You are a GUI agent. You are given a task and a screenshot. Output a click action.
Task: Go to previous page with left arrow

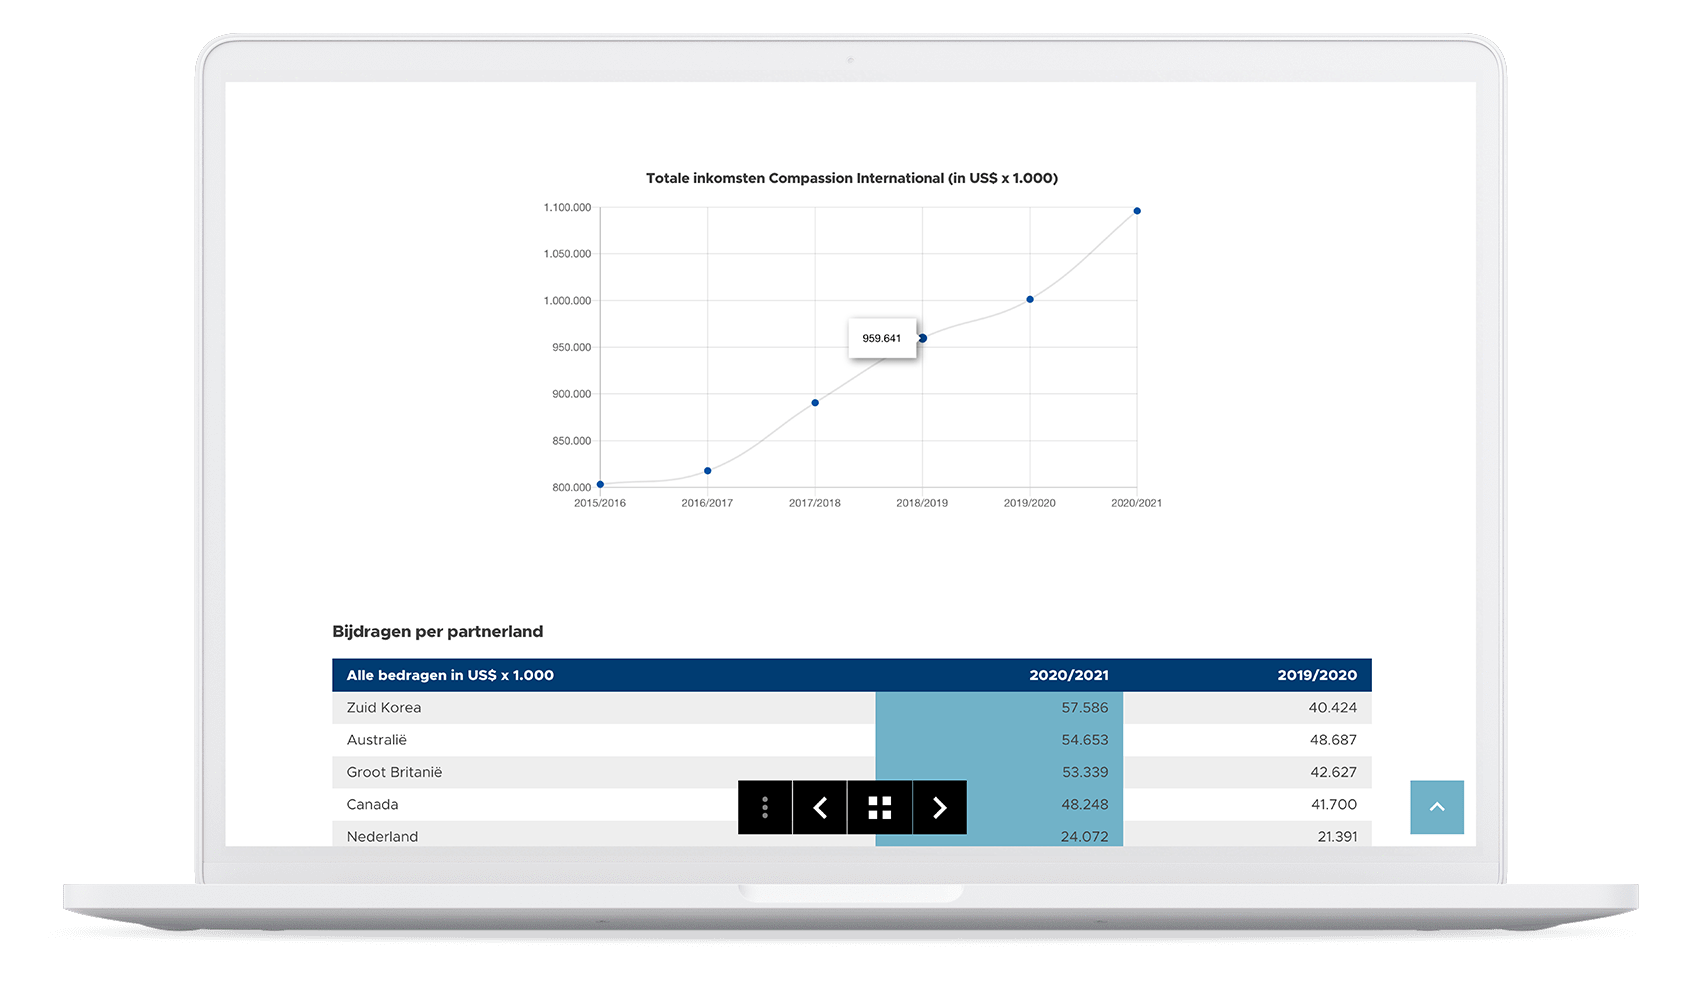820,807
